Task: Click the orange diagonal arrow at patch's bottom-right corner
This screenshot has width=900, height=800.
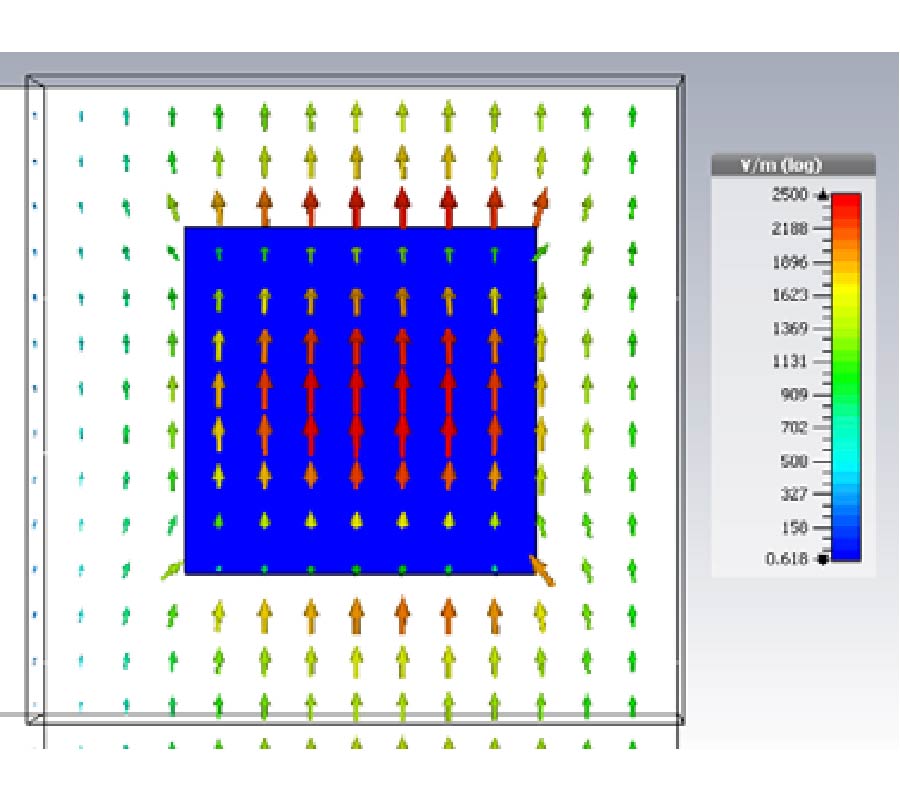Action: tap(543, 571)
